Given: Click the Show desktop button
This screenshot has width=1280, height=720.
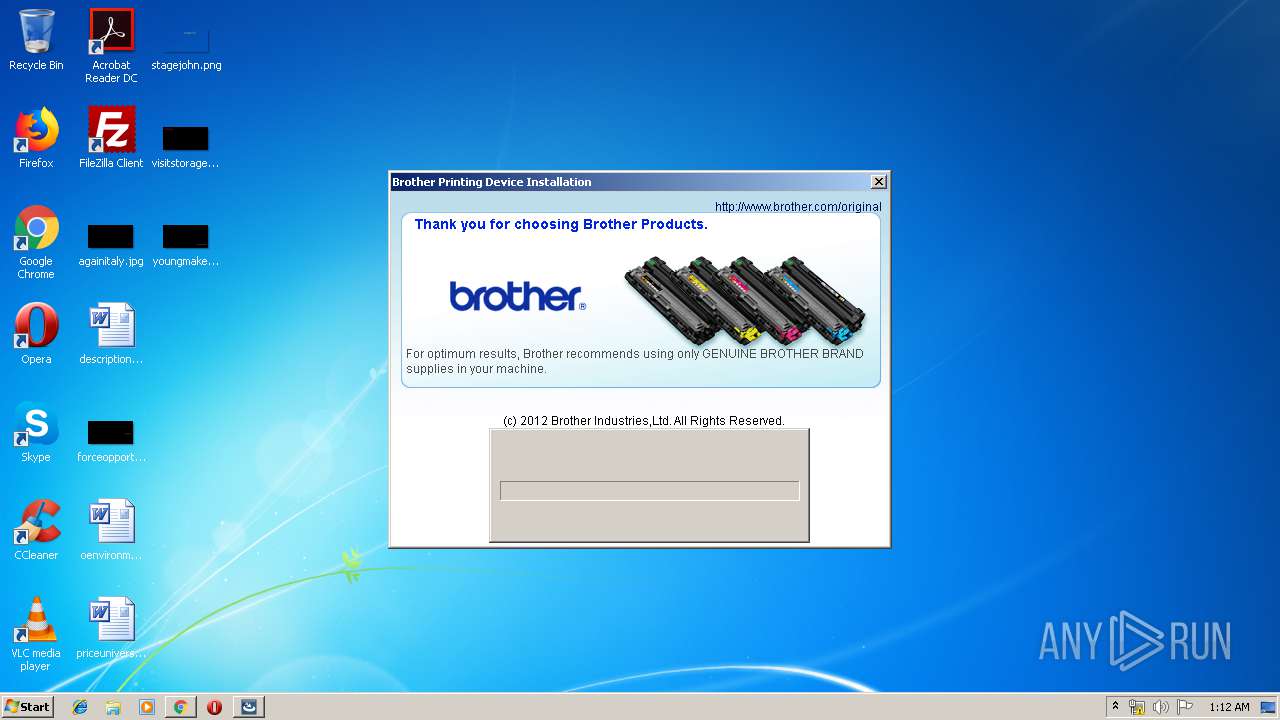Looking at the screenshot, I should [x=1269, y=707].
